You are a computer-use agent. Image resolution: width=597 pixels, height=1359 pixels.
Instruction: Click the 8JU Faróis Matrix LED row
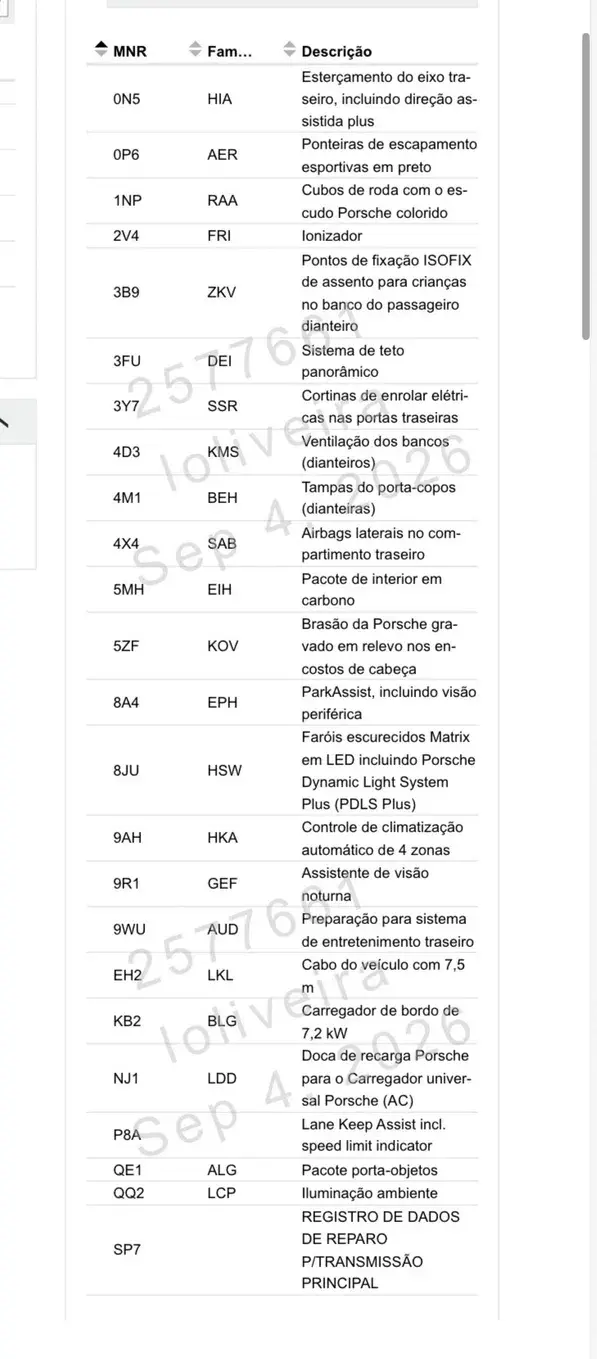pos(282,771)
